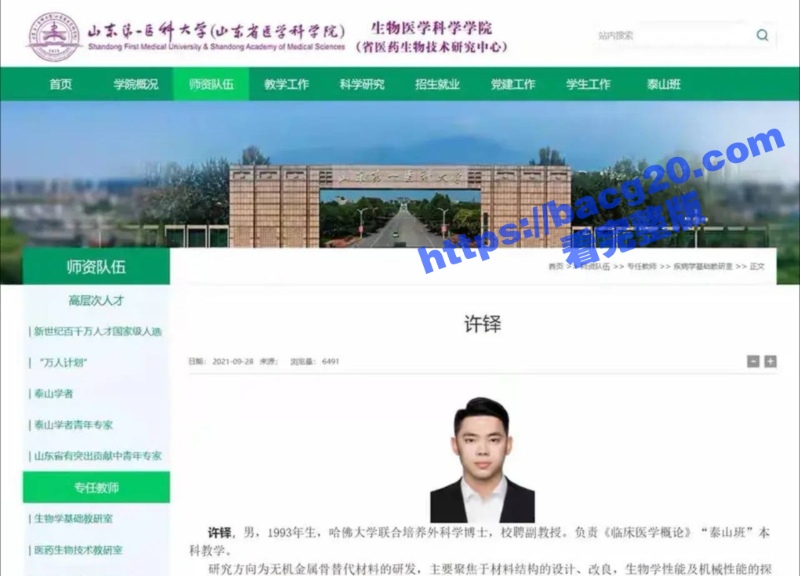Click the 疾病学基础教研室 breadcrumb link
800x576 pixels.
click(702, 267)
